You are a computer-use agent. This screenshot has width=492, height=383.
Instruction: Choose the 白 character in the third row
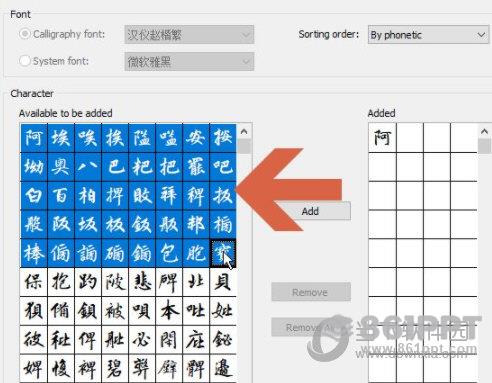click(x=34, y=196)
